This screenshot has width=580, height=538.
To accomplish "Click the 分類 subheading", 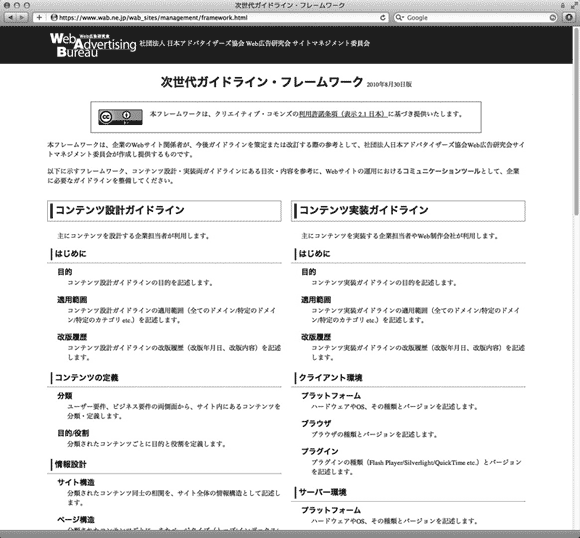I will [65, 396].
